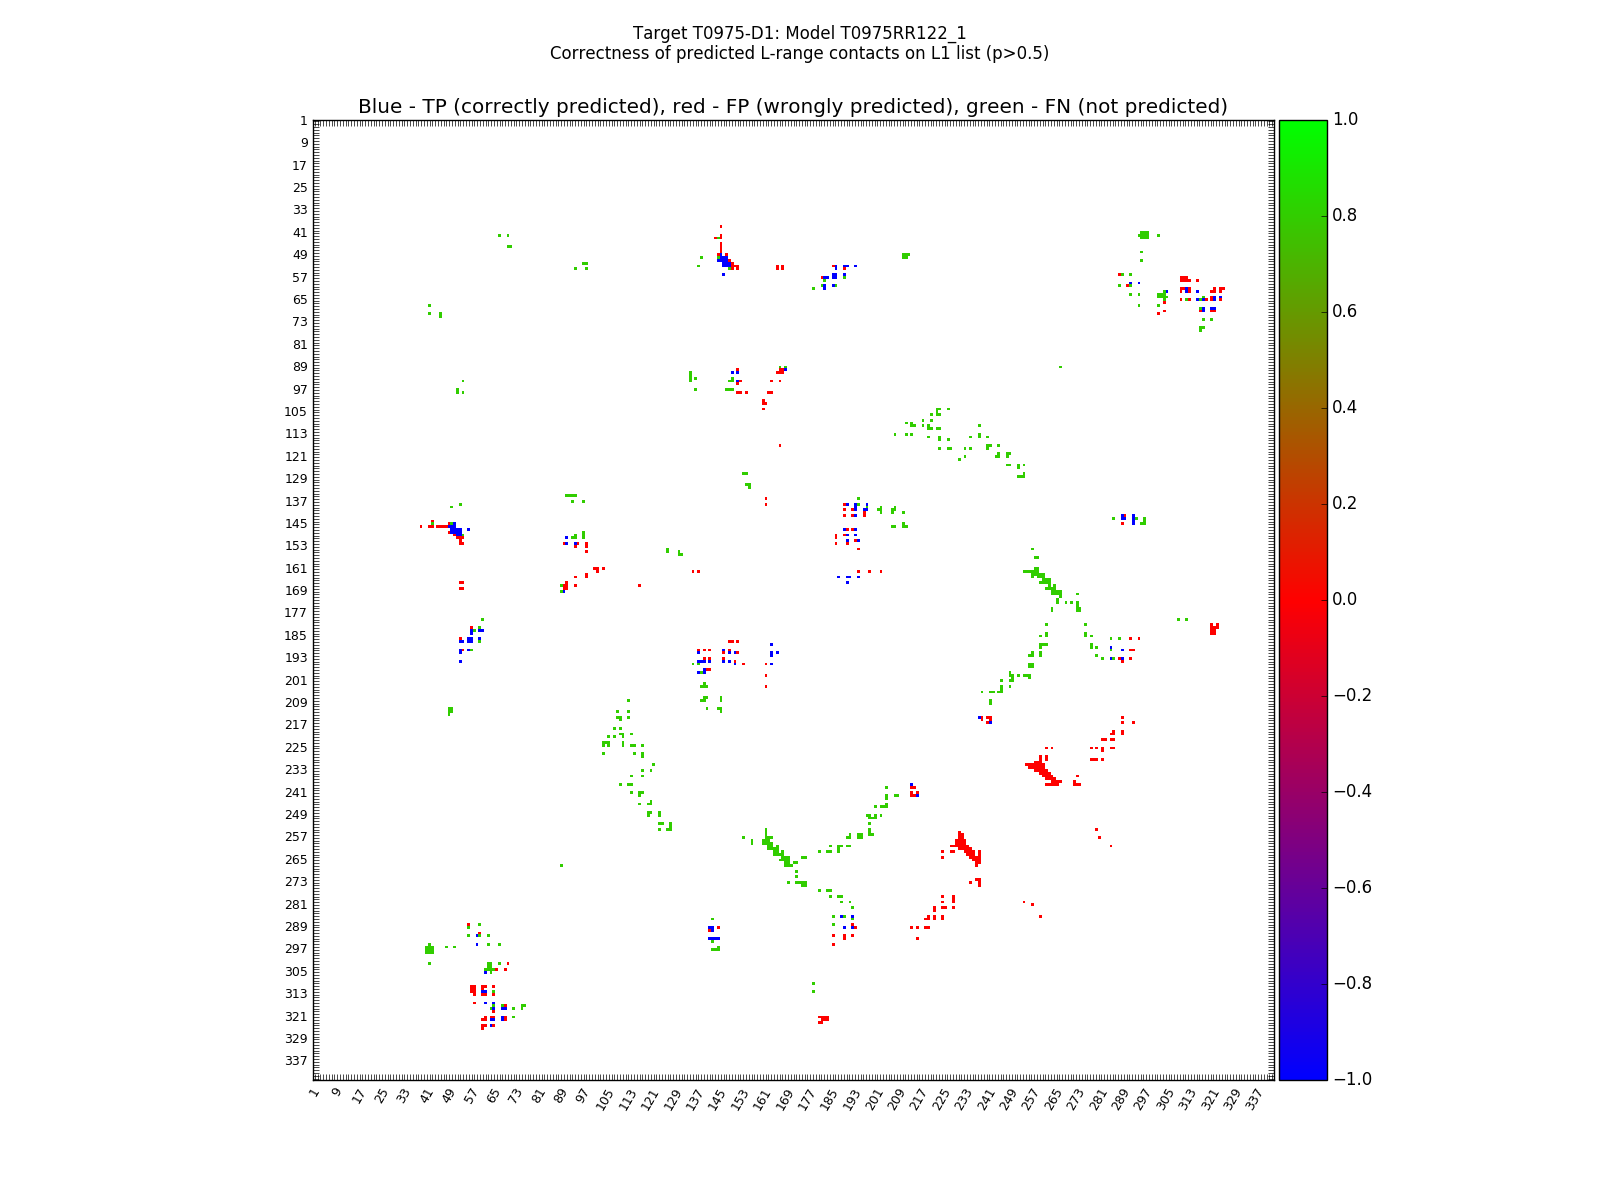
Task: Click the y-axis tick label '337'
Action: (x=296, y=1061)
